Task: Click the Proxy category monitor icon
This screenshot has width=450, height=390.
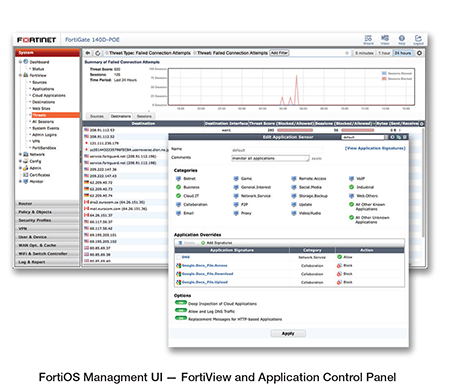Action: pyautogui.click(x=236, y=213)
